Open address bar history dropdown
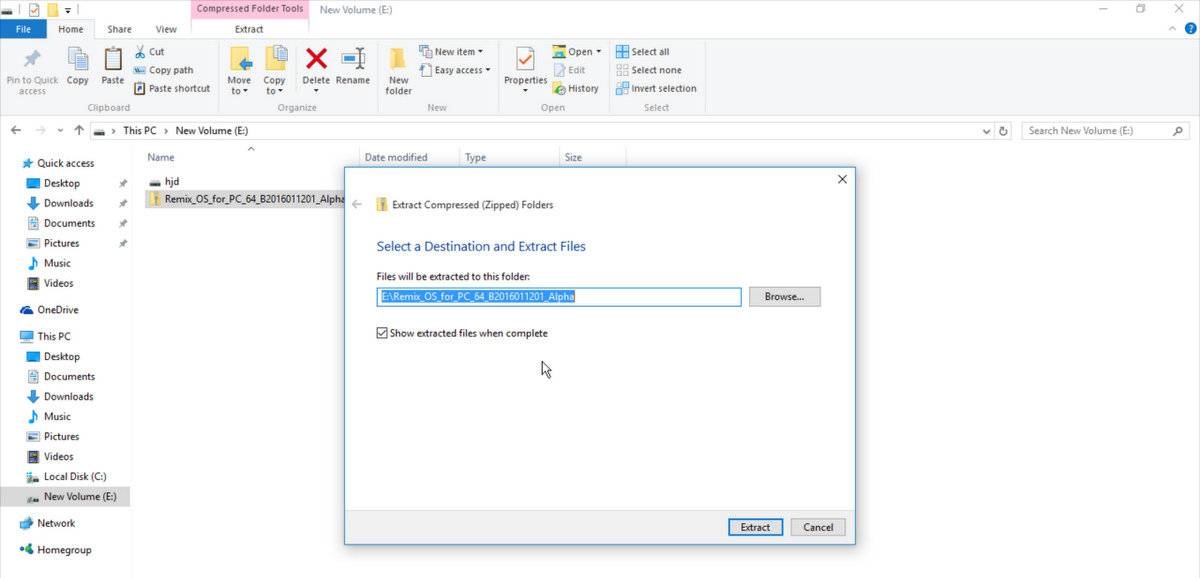The image size is (1200, 578). (x=986, y=131)
